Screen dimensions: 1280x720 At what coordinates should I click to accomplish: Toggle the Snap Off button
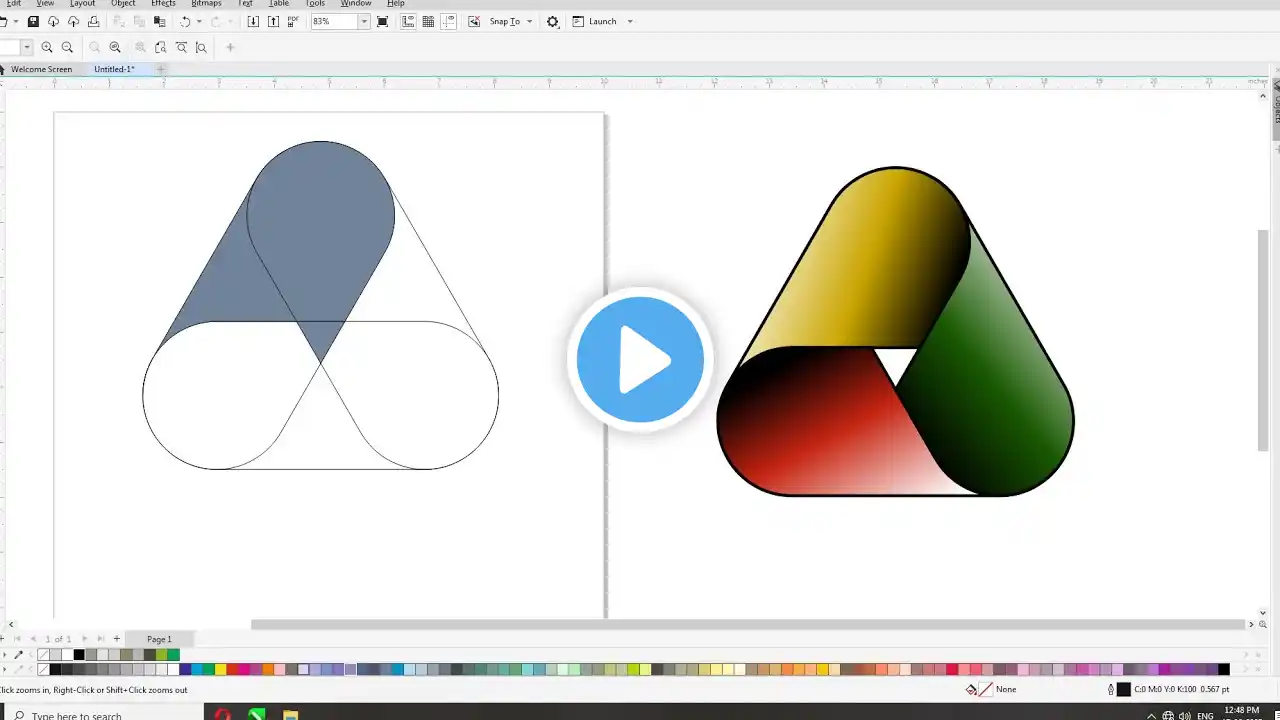(x=474, y=21)
